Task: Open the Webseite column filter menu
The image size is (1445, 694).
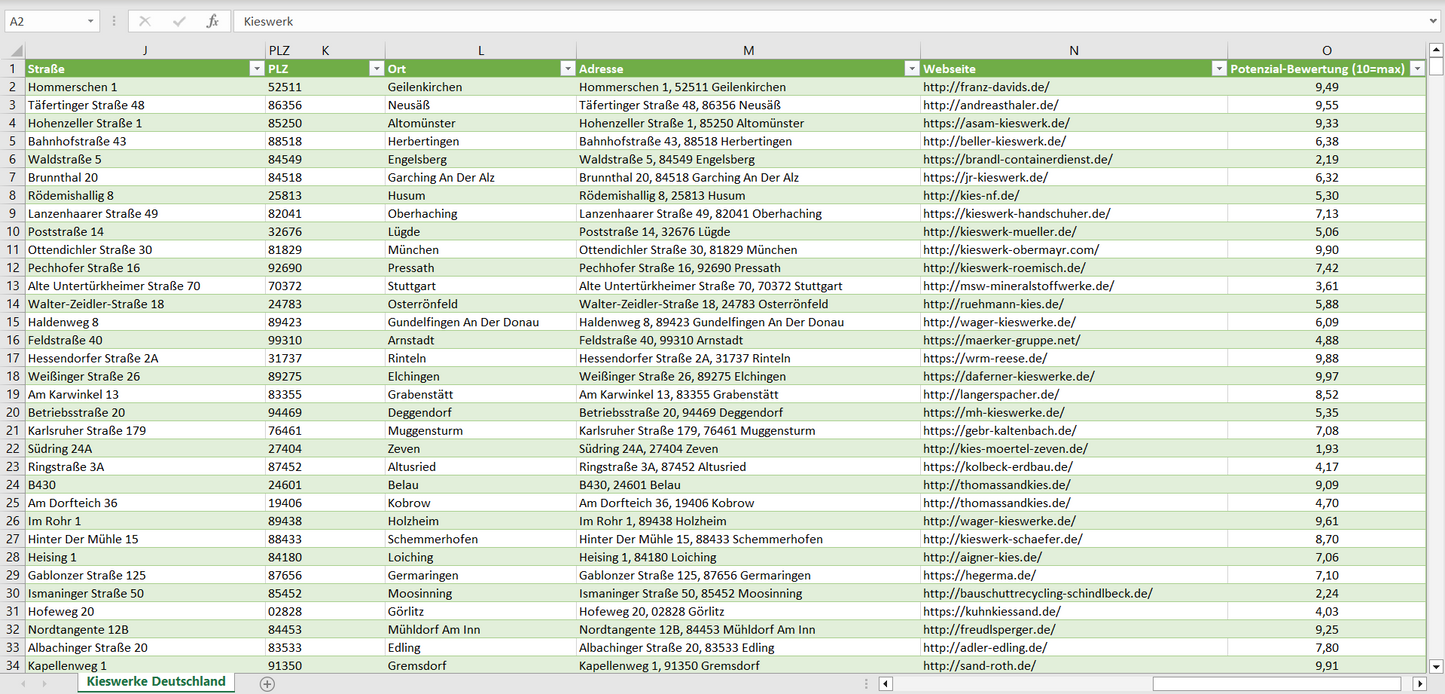Action: coord(1219,68)
